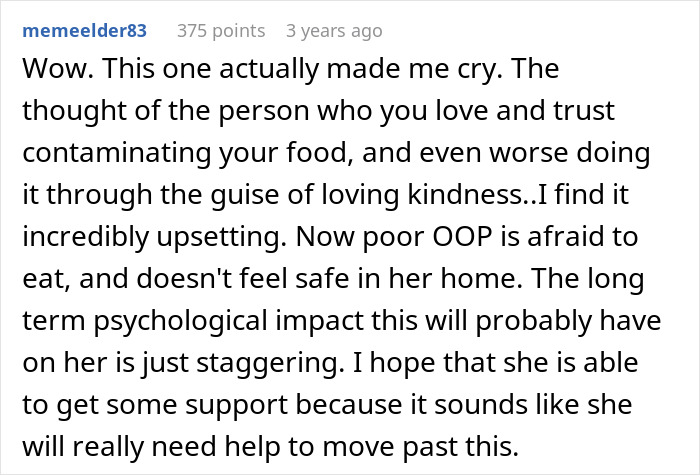
Task: Click the word contaminating in the comment
Action: [x=116, y=153]
